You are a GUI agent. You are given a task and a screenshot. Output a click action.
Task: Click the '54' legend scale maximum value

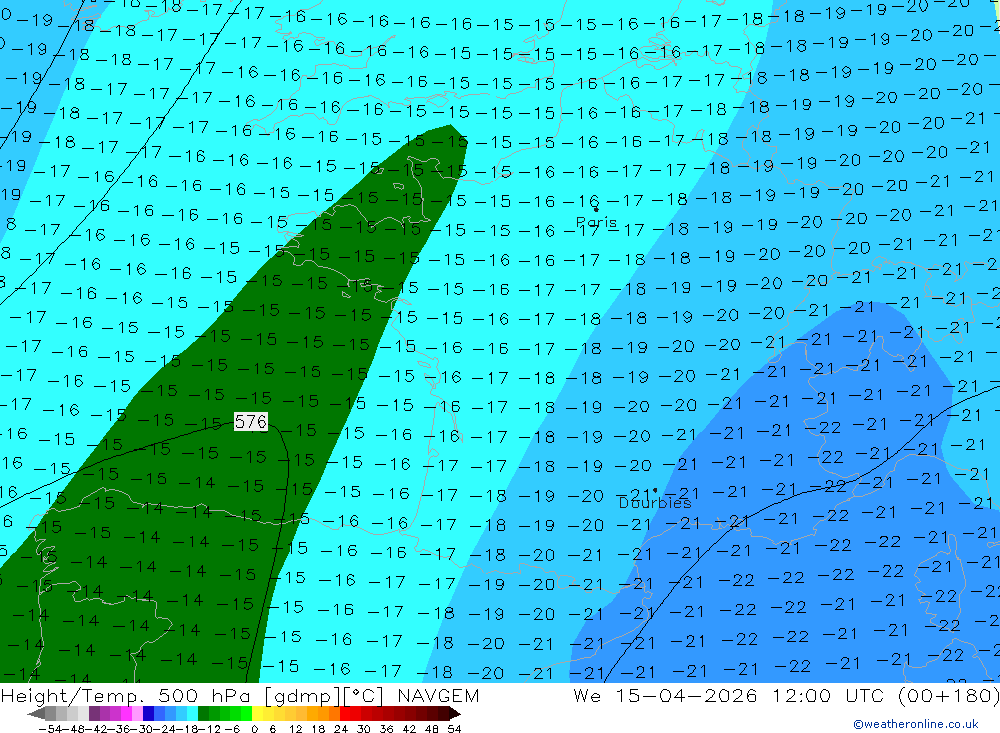tap(454, 729)
